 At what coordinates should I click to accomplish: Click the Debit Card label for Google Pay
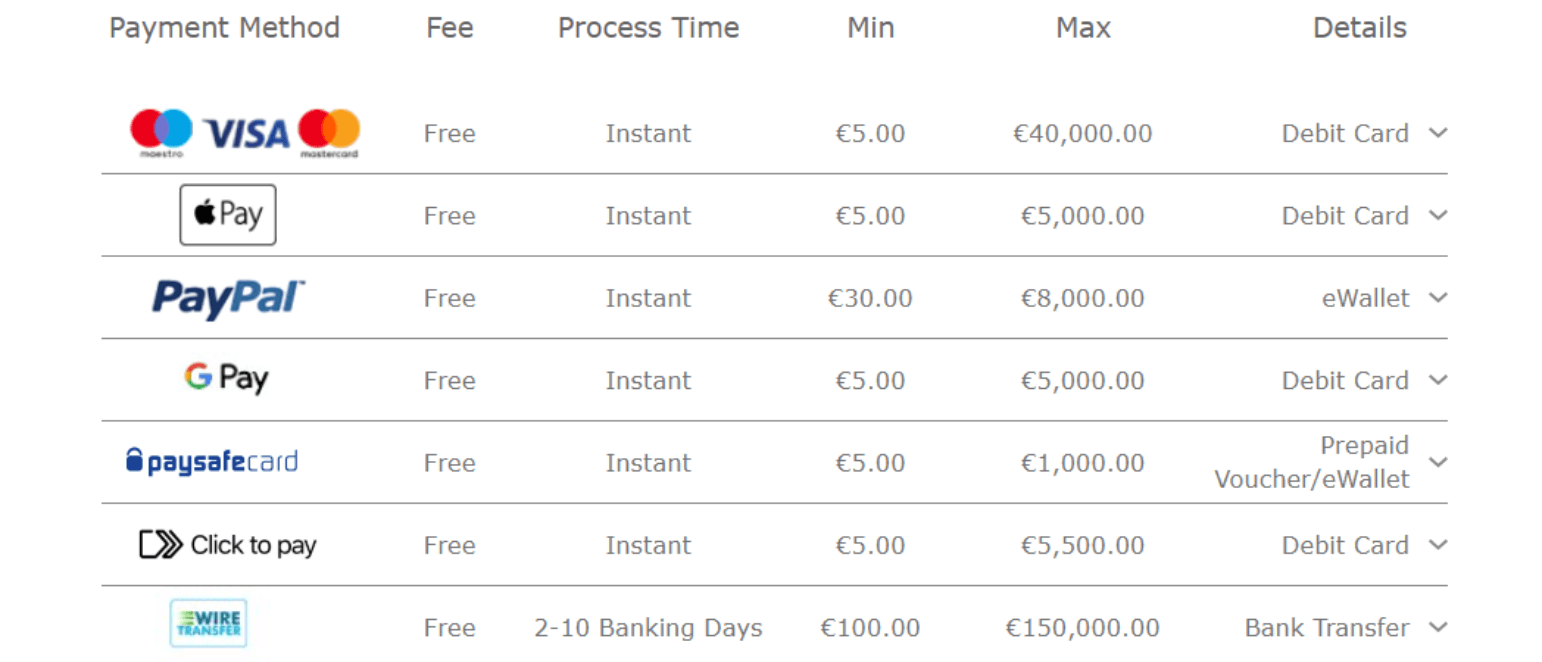[1345, 379]
